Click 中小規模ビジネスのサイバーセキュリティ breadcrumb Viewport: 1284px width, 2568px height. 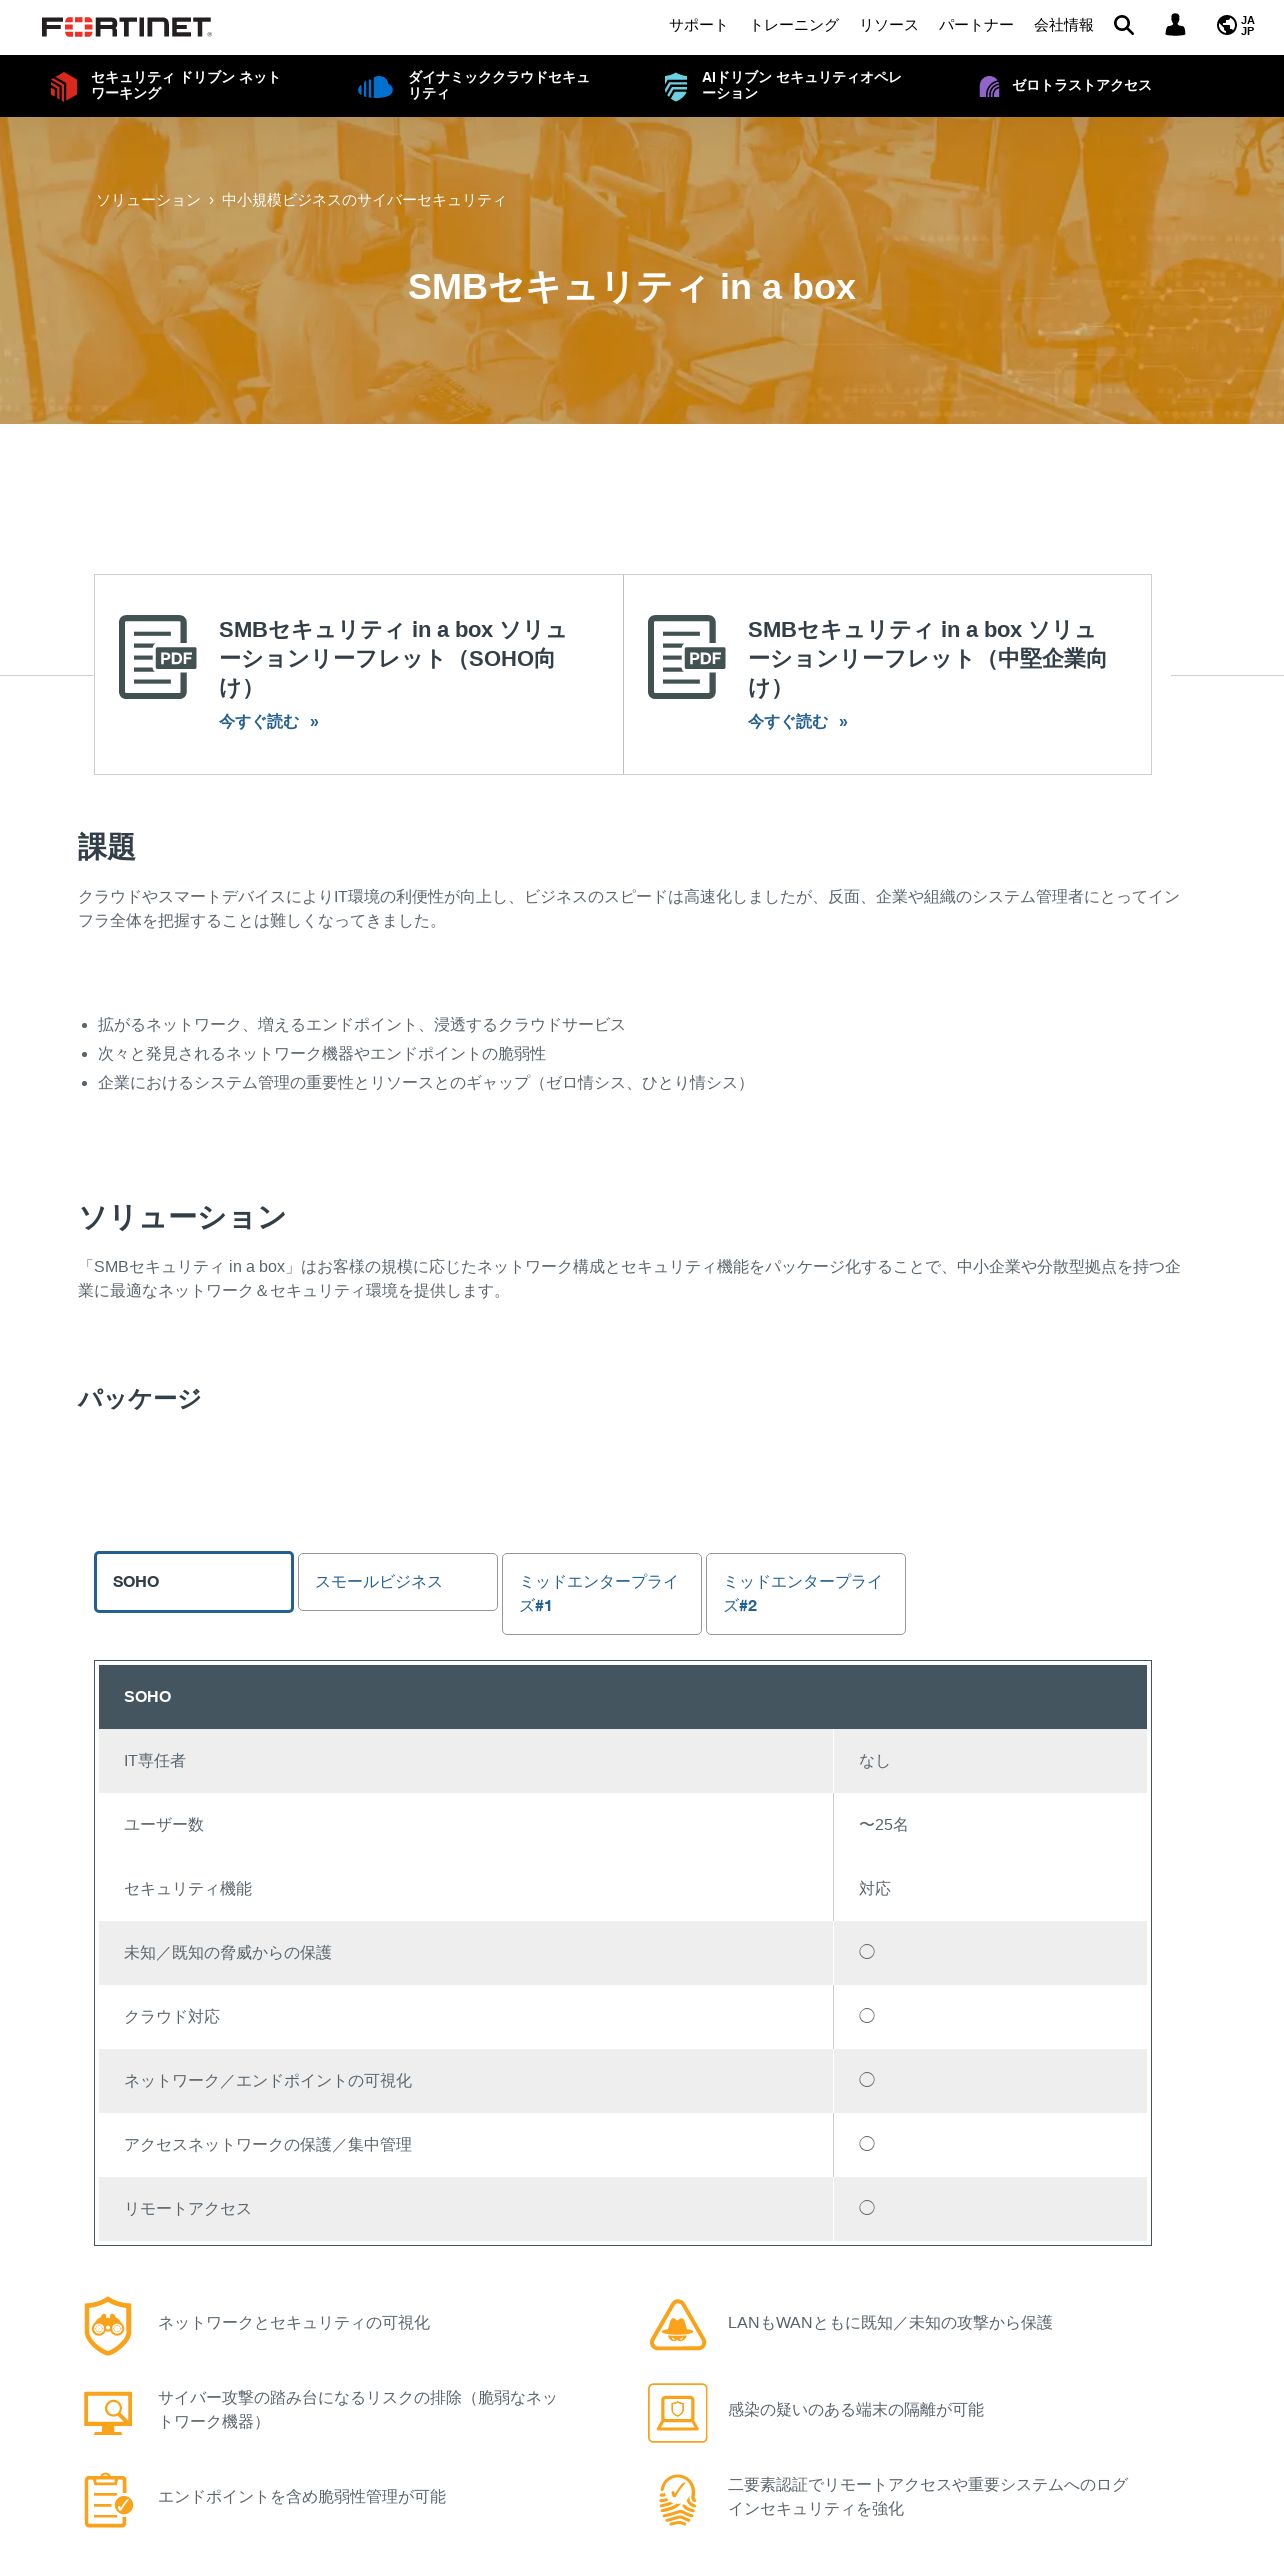pos(364,200)
